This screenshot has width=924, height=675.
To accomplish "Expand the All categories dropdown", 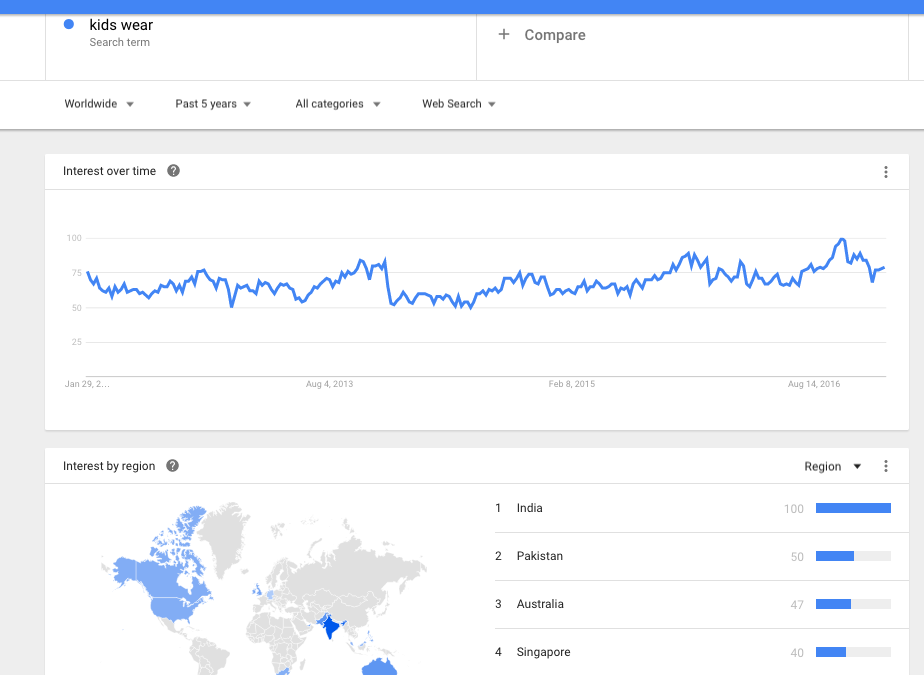I will point(338,104).
